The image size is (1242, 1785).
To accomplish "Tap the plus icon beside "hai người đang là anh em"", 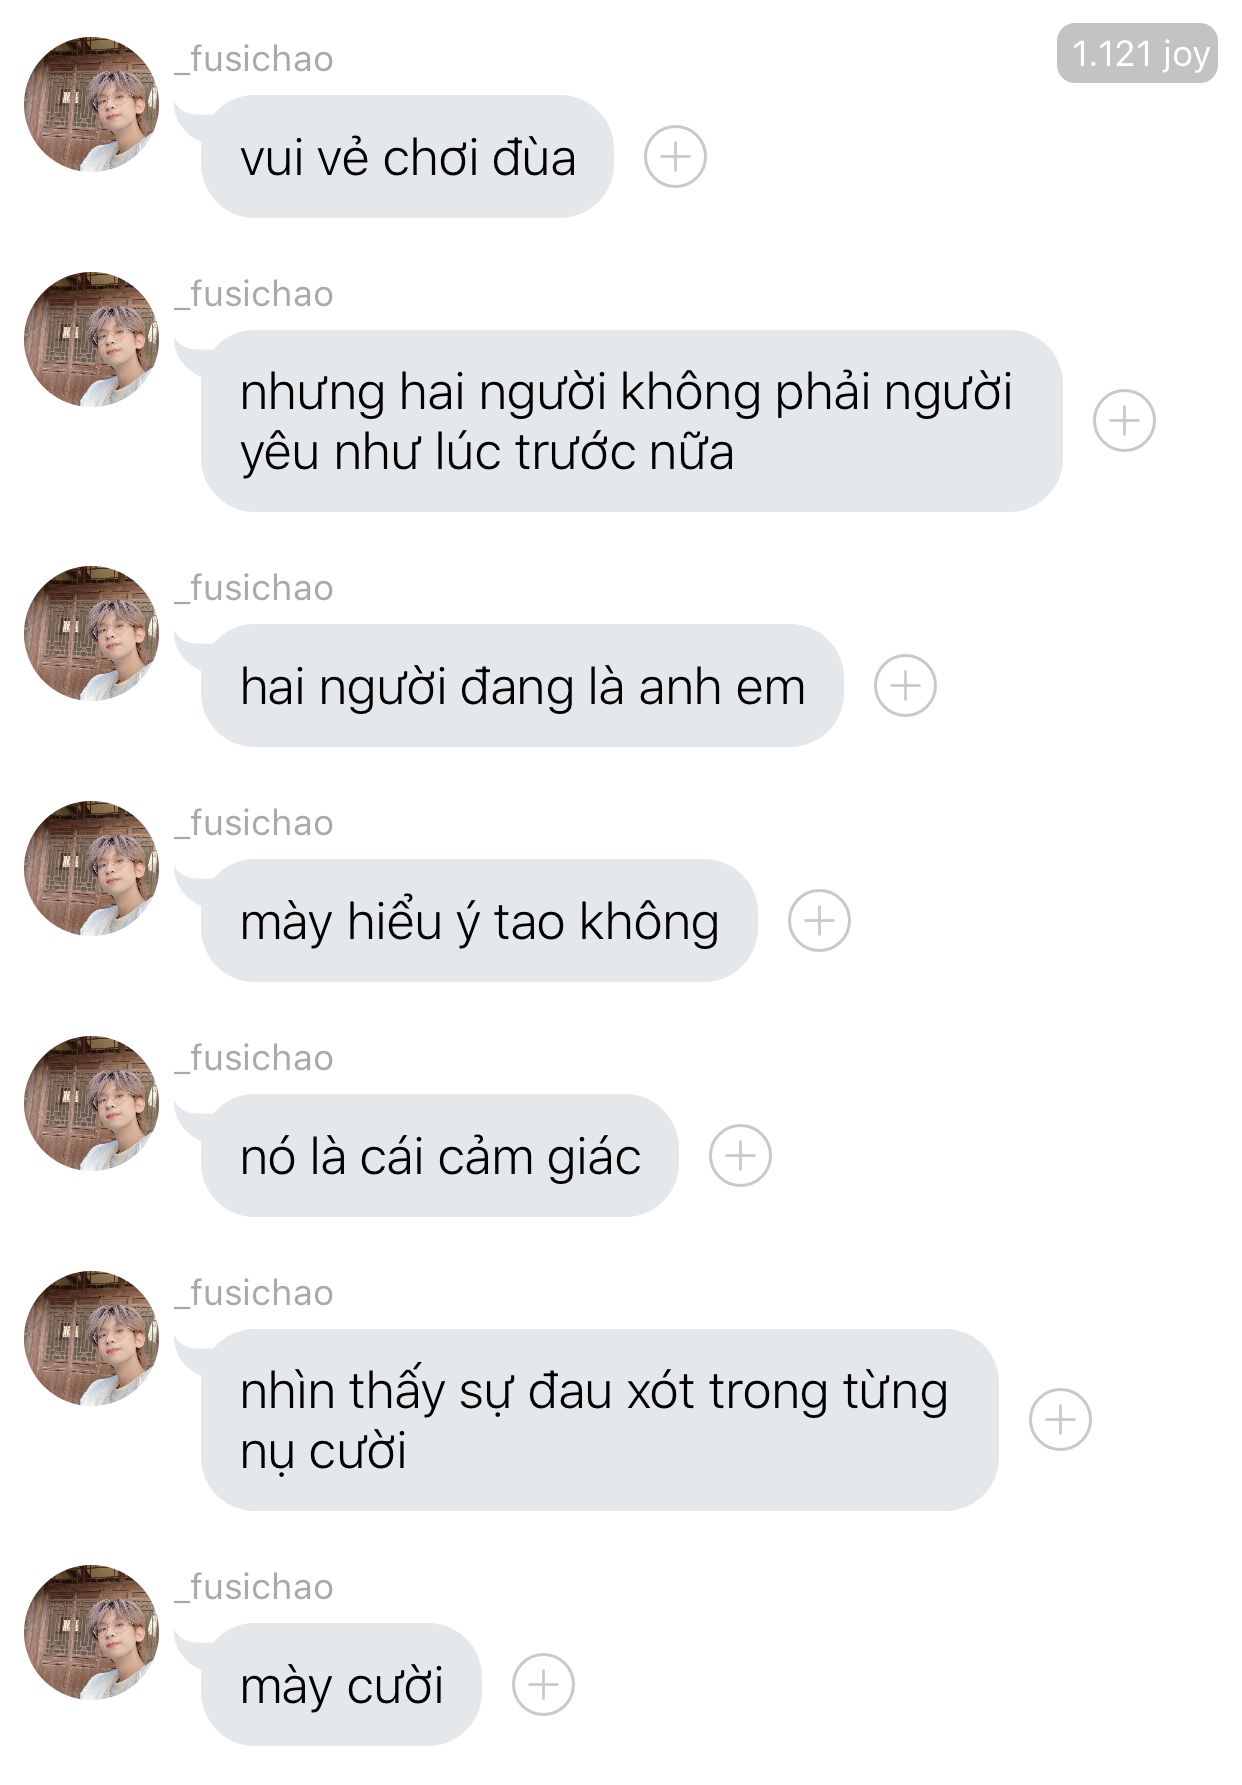I will [x=905, y=686].
